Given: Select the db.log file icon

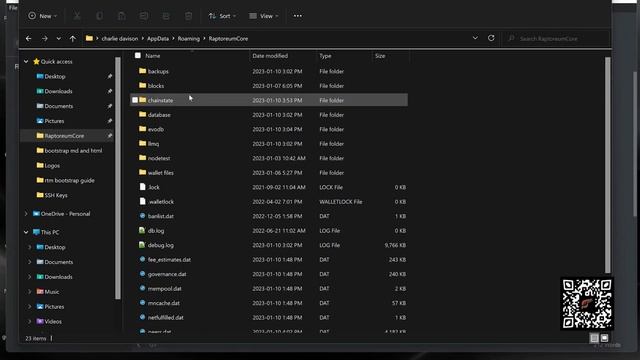Looking at the screenshot, I should (142, 230).
